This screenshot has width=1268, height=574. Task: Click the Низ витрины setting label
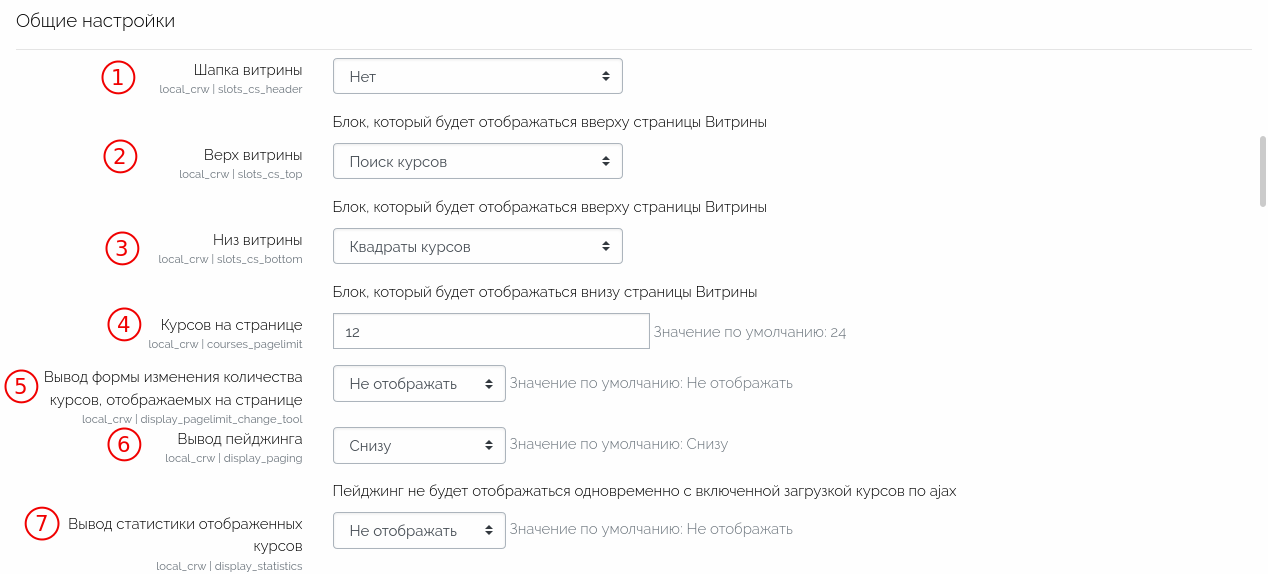click(x=257, y=240)
